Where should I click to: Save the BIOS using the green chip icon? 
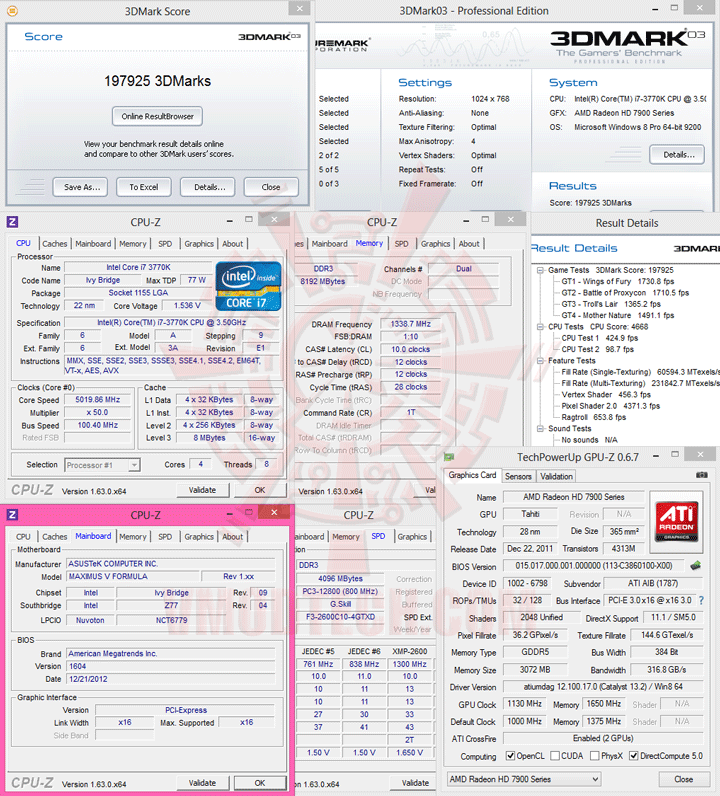tap(695, 565)
